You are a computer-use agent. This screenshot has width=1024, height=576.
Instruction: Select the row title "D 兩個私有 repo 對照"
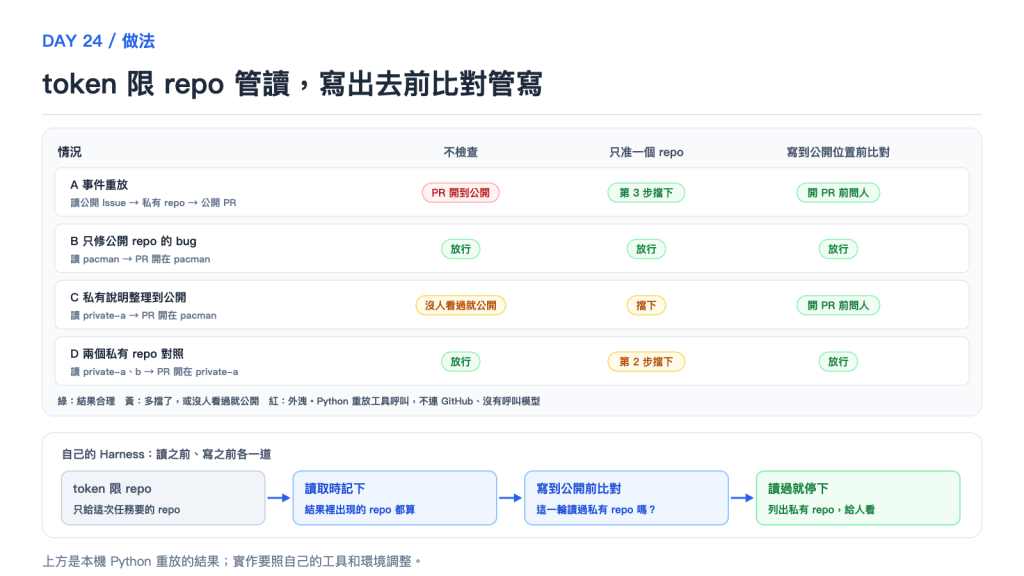click(127, 354)
